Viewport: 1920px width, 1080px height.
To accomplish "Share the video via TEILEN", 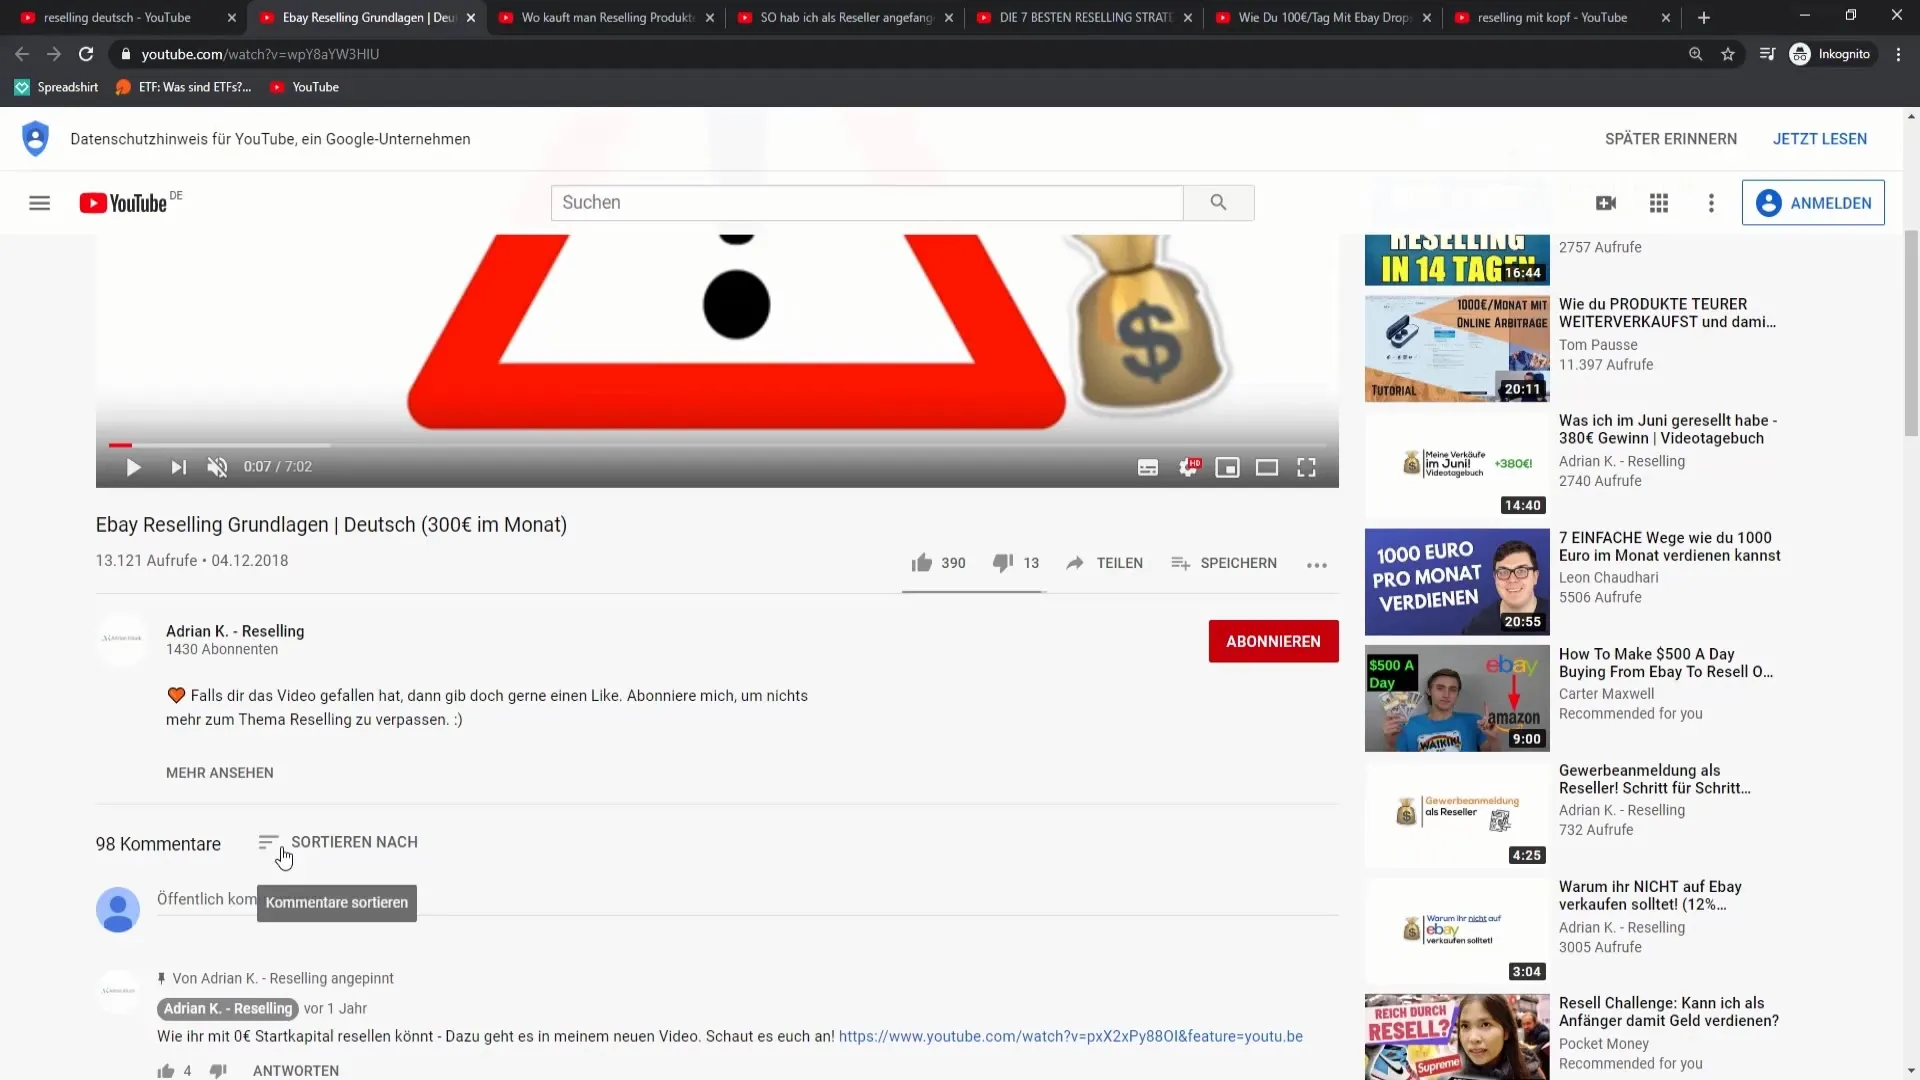I will [x=1104, y=563].
